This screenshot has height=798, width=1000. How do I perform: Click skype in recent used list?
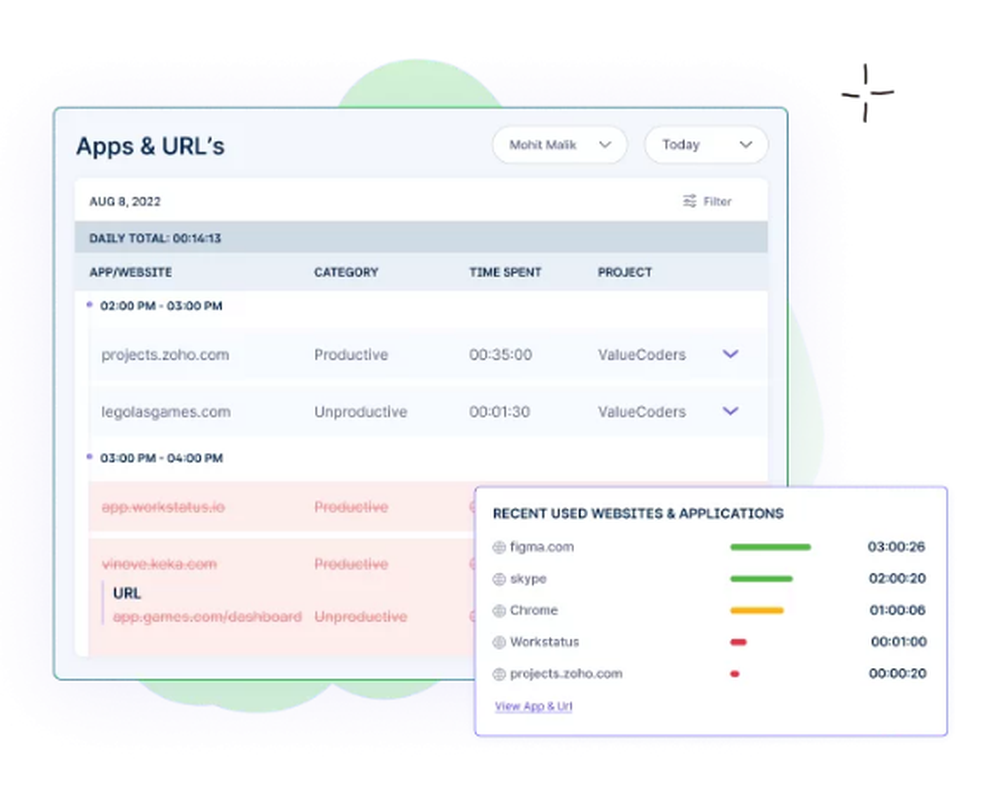528,579
